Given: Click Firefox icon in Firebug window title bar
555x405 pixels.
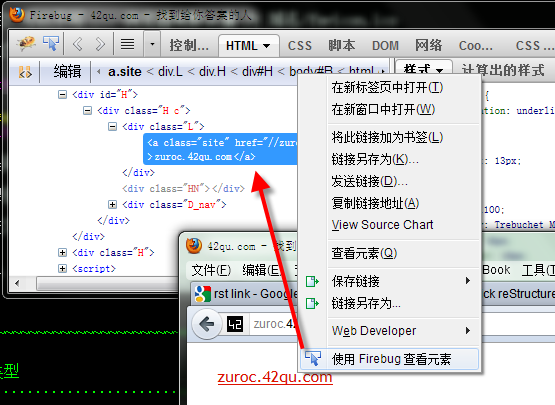Looking at the screenshot, I should [x=17, y=15].
